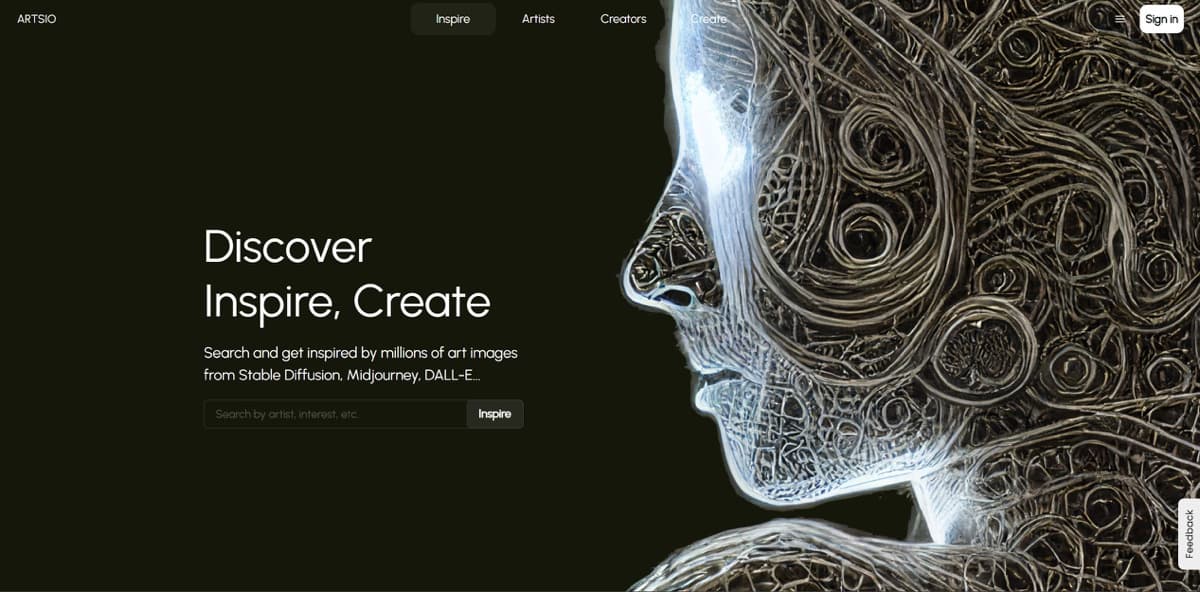The image size is (1200, 592).
Task: Focus the search by artist input field
Action: [x=335, y=414]
